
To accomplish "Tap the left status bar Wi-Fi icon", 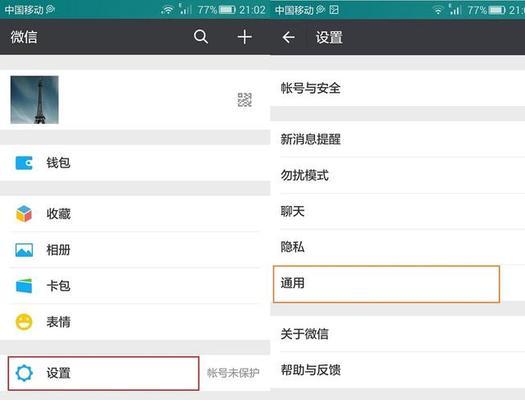I will point(167,10).
